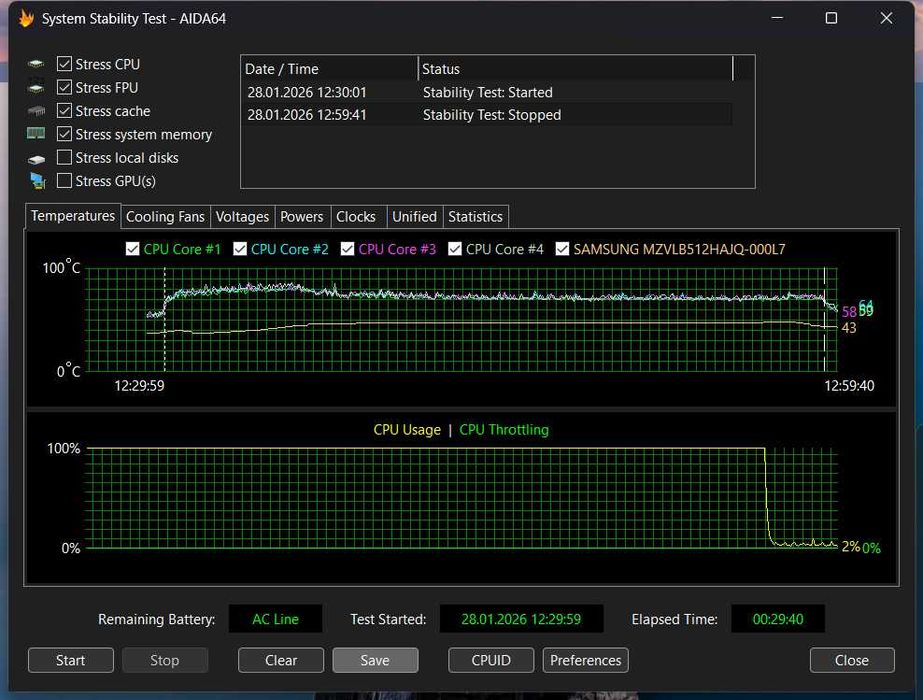Click the 2% CPU usage readout
This screenshot has width=923, height=700.
[x=851, y=546]
